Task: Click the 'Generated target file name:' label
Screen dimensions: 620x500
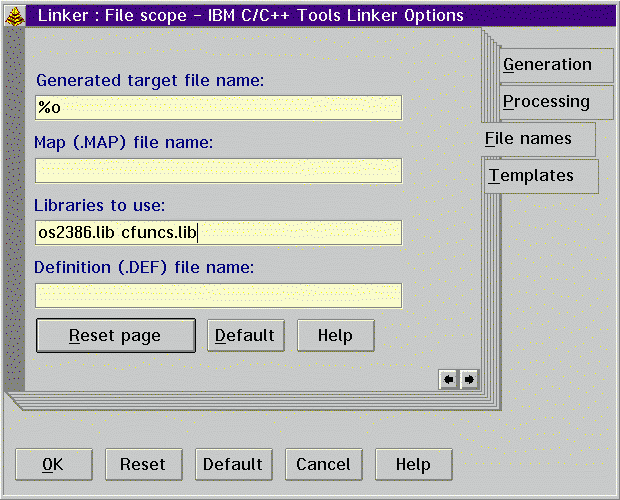Action: pos(150,81)
